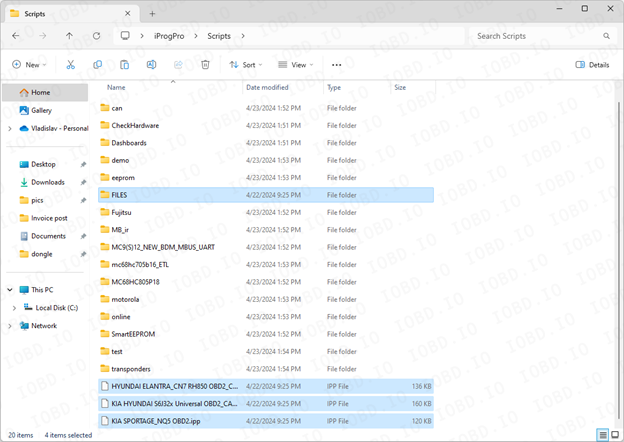Click the Rename icon in toolbar
624x442 pixels.
click(x=151, y=65)
